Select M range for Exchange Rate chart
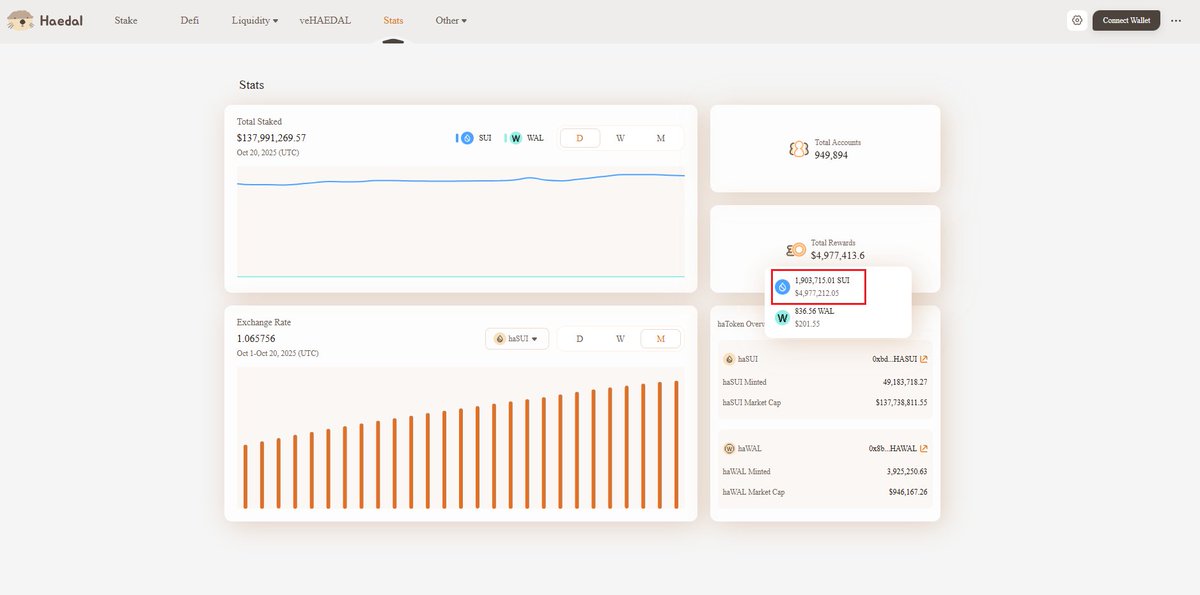 [661, 339]
